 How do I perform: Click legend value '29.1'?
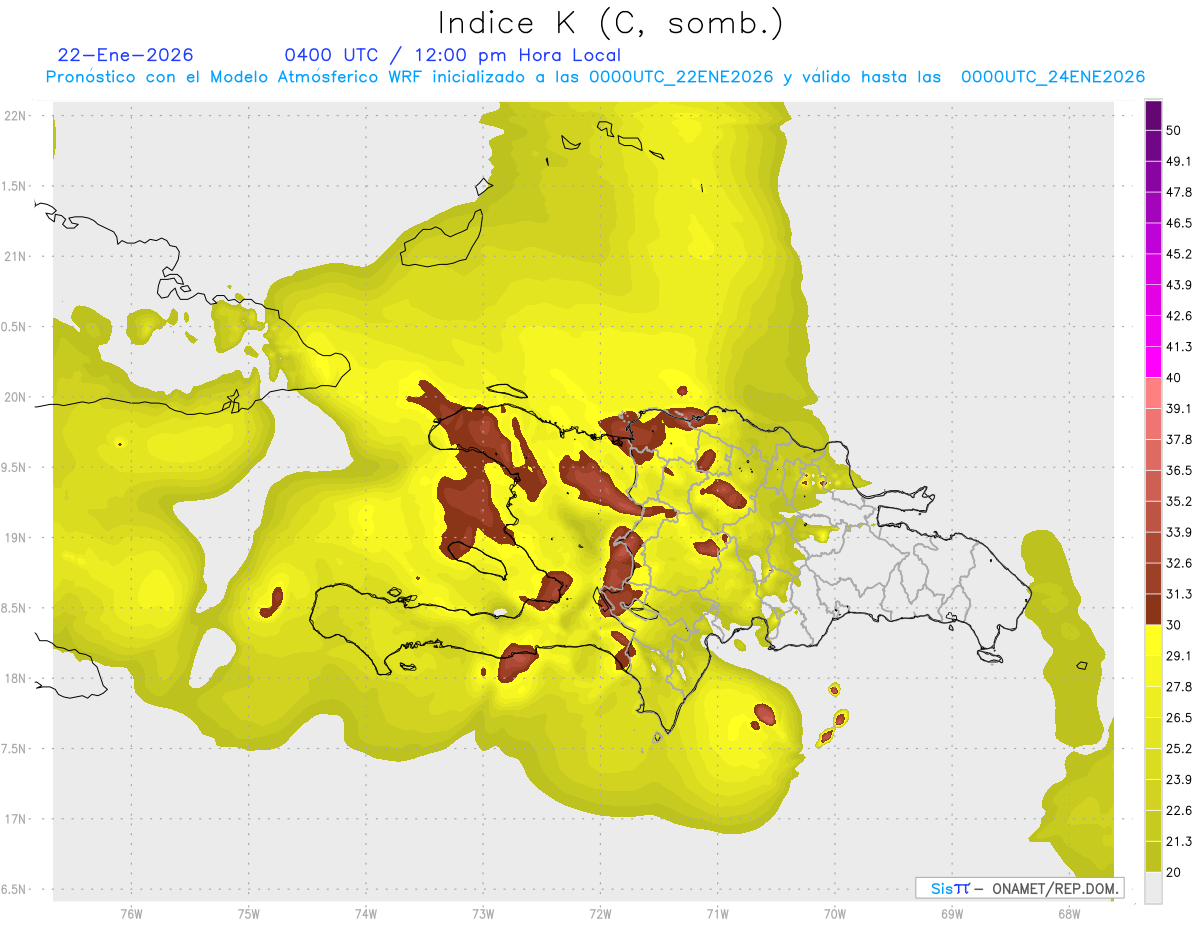click(1179, 656)
